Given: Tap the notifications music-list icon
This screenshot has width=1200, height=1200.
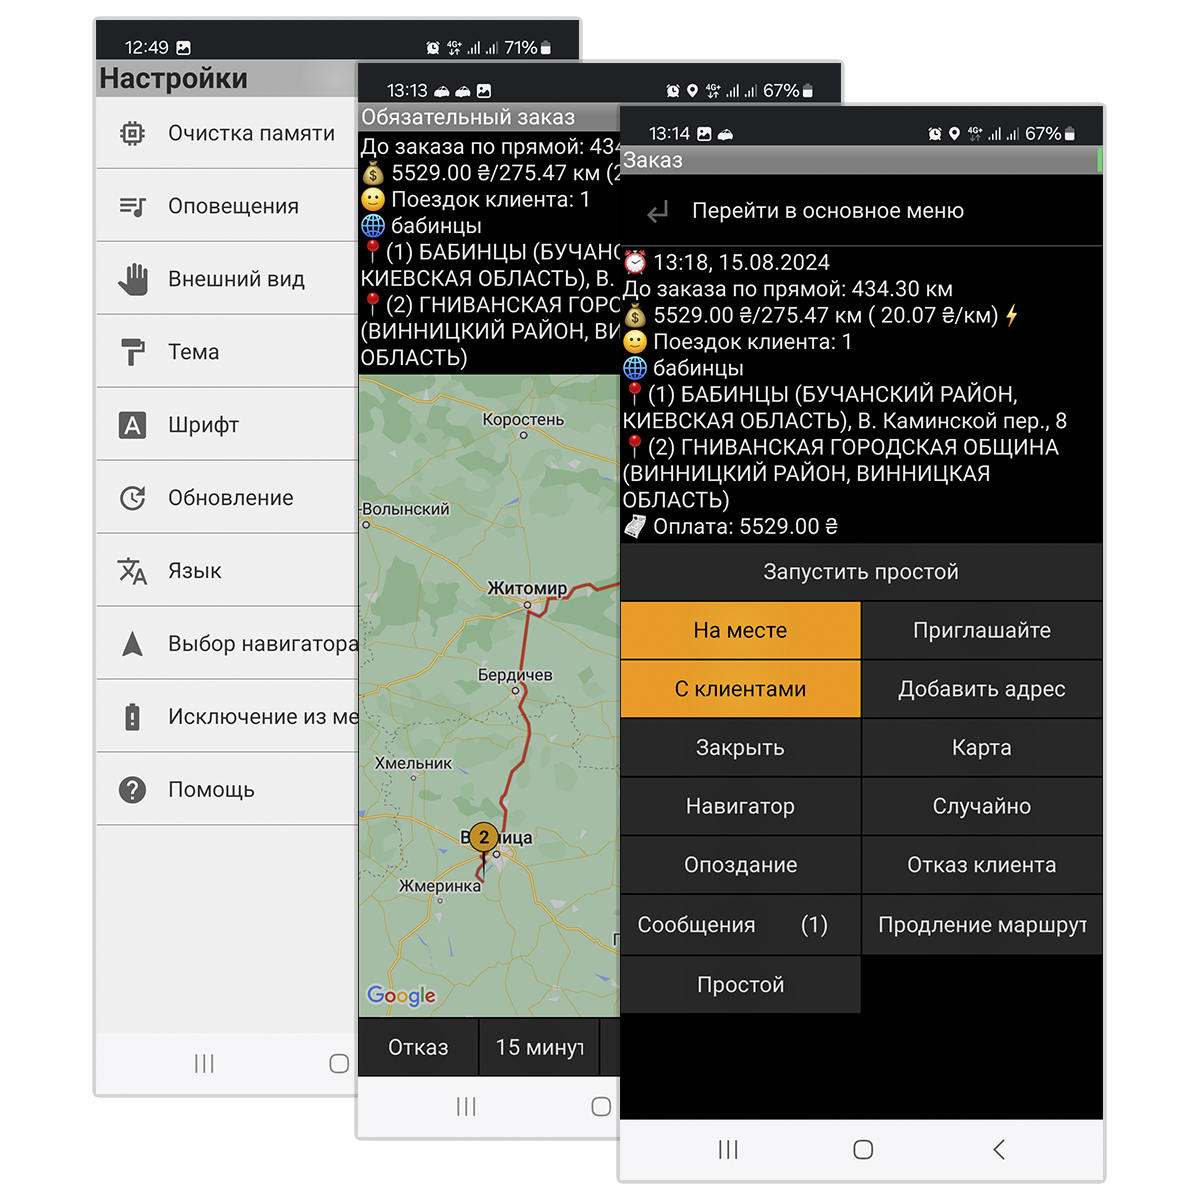Looking at the screenshot, I should (132, 206).
